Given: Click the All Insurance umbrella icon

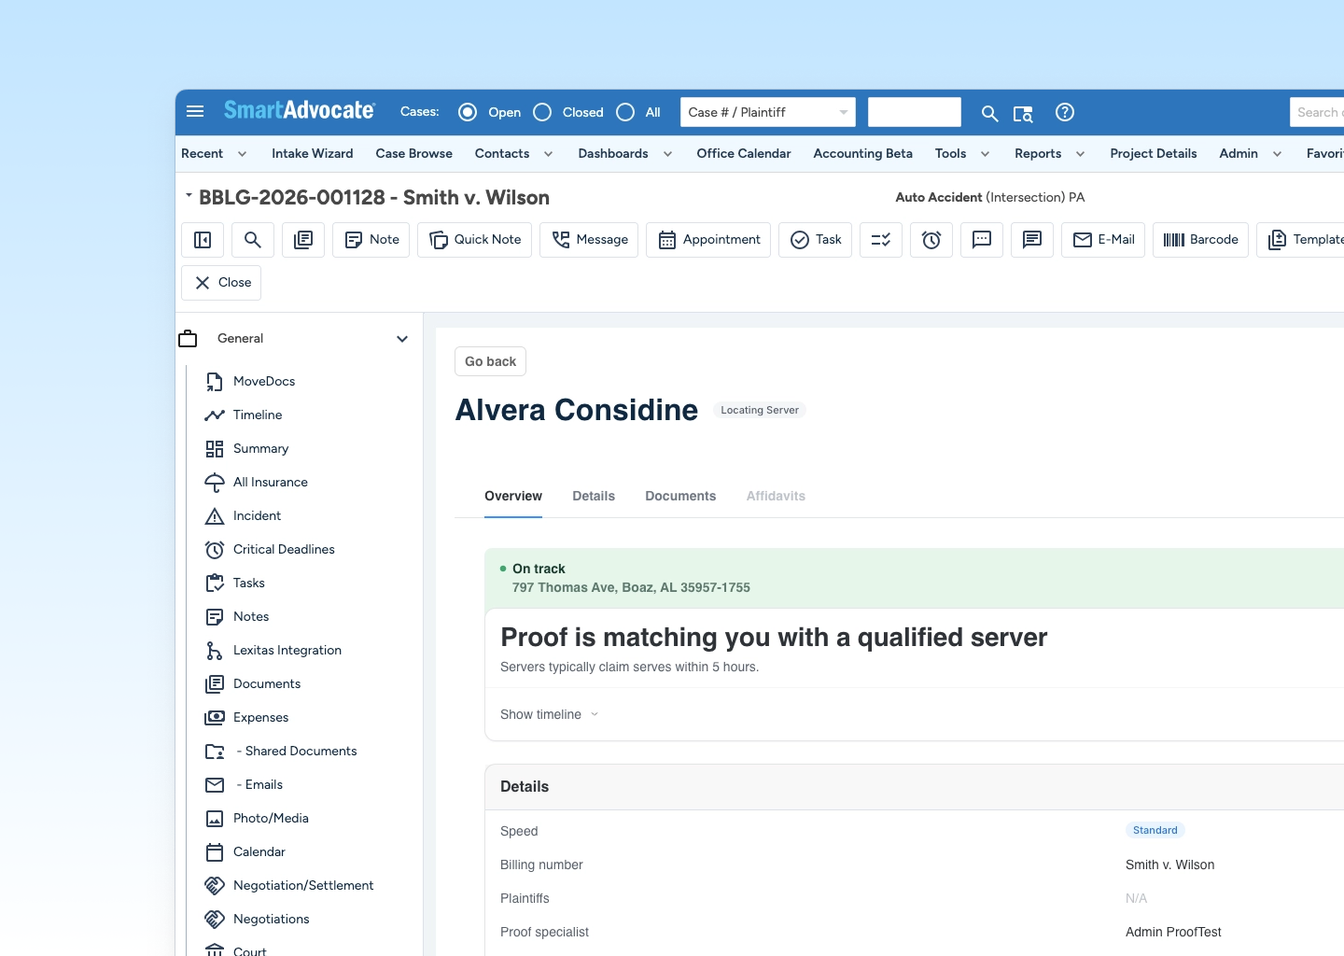Looking at the screenshot, I should coord(214,482).
